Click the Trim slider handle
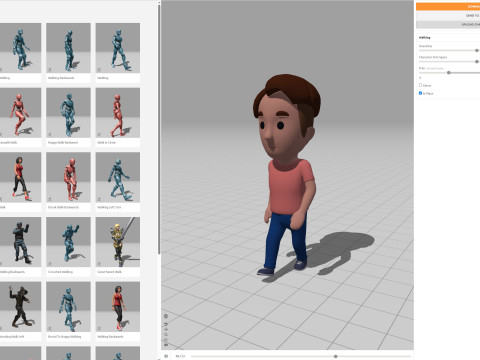This screenshot has width=480, height=360. click(449, 72)
